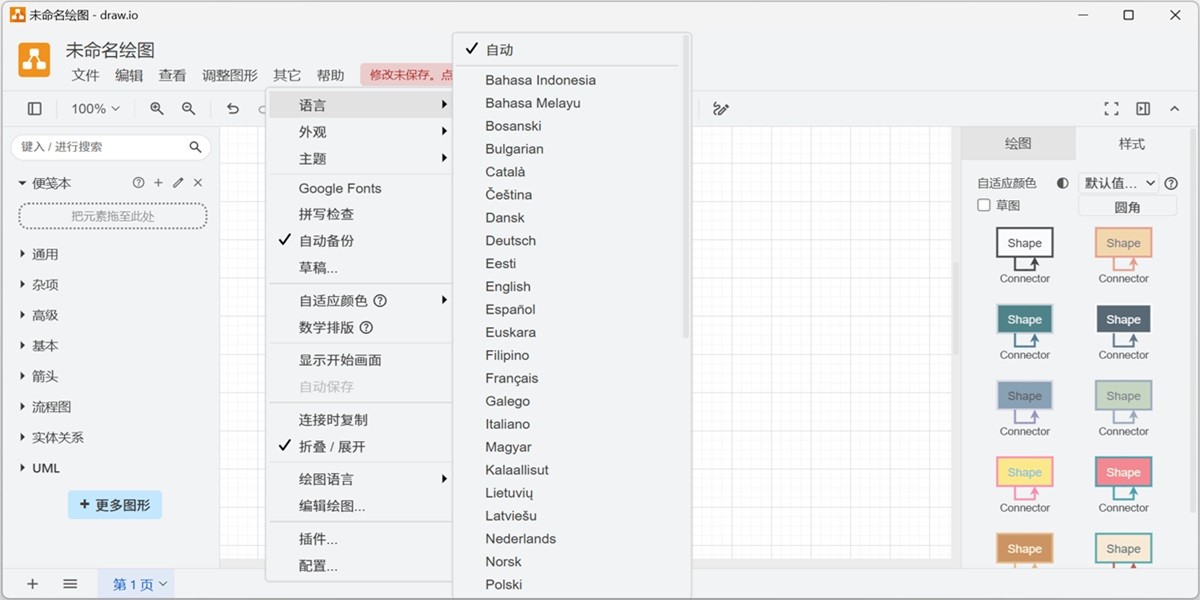
Task: Open the 100% zoom dropdown
Action: coord(95,108)
